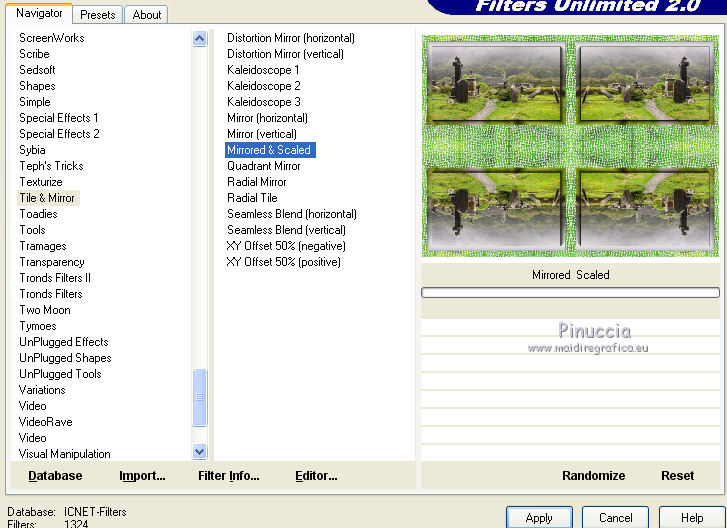
Task: Open Help
Action: coord(692,517)
